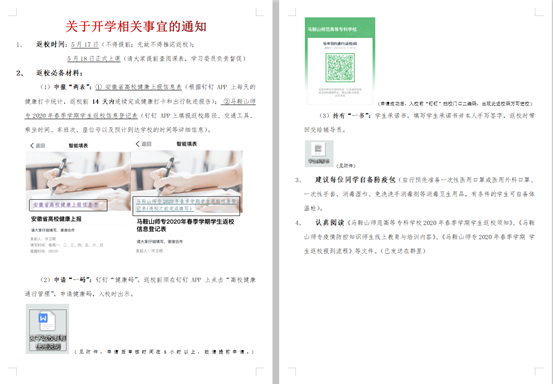This screenshot has height=384, width=553.
Task: Select the left handwriting photo thumbnail
Action: coord(78,181)
